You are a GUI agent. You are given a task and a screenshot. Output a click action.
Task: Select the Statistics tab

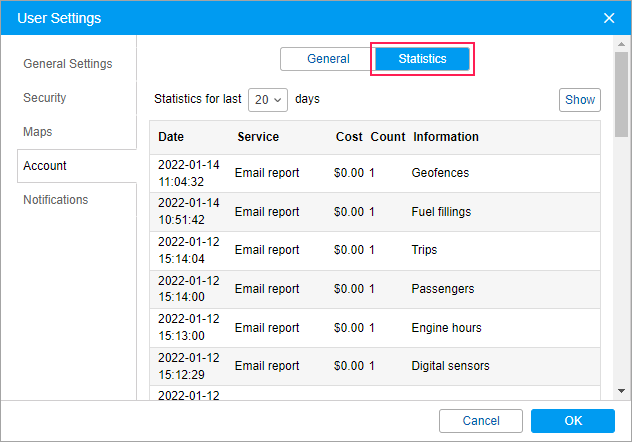click(422, 59)
